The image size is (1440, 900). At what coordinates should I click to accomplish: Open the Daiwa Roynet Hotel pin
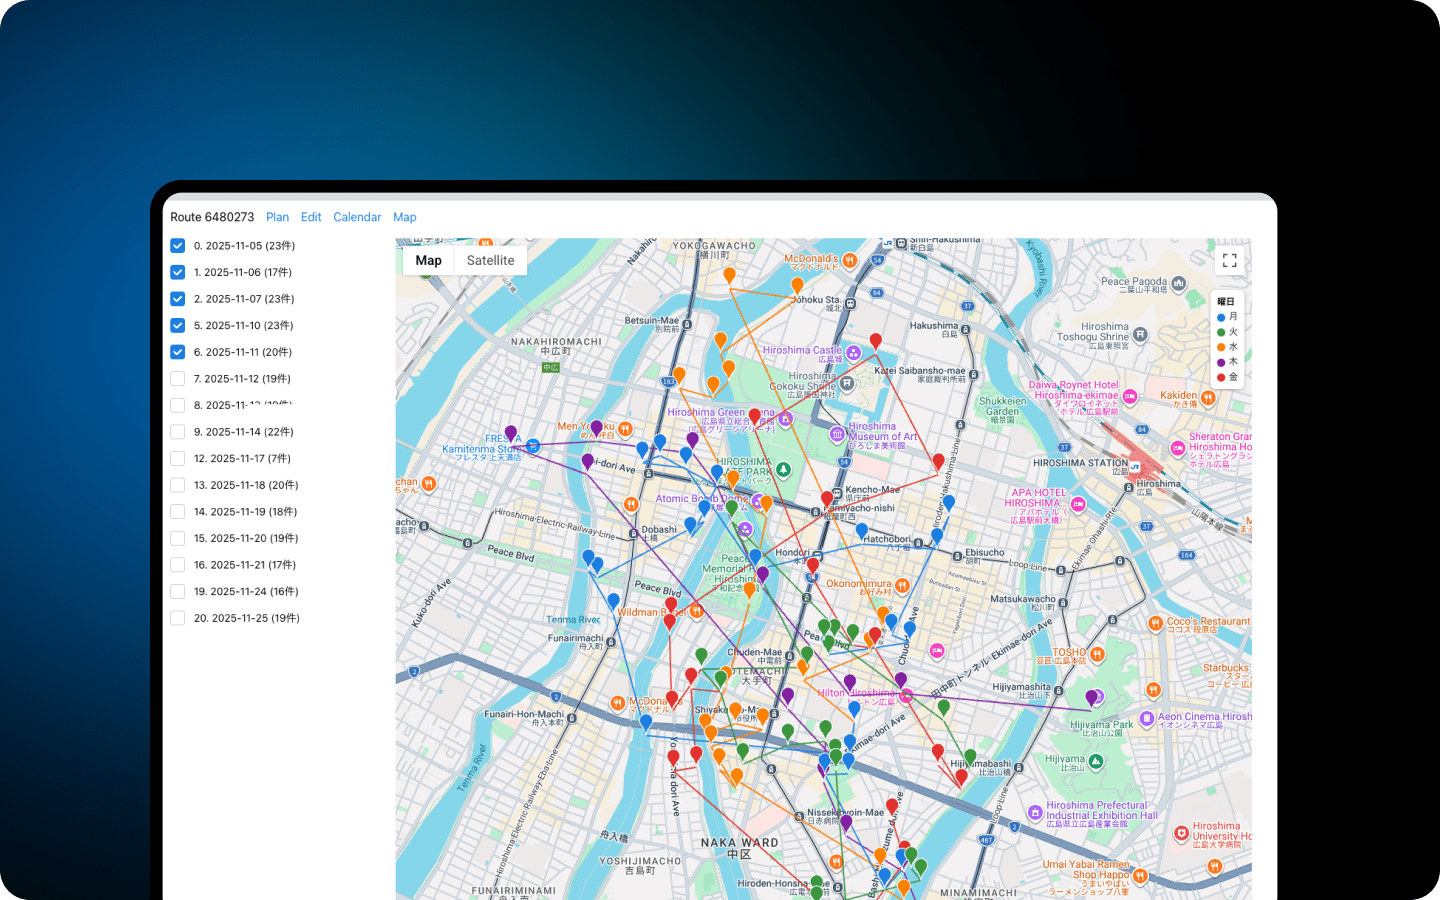(x=1129, y=397)
